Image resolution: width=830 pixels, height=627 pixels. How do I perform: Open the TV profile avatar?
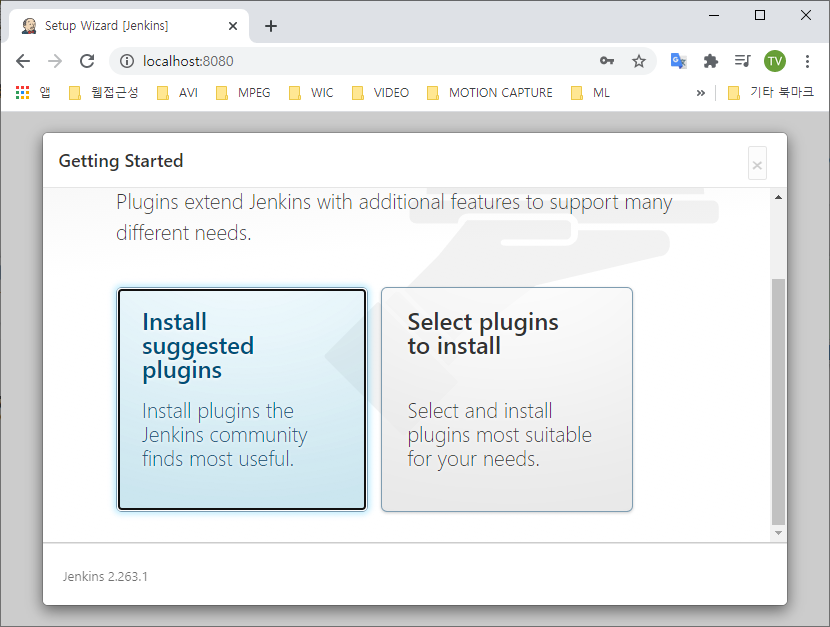pyautogui.click(x=775, y=61)
